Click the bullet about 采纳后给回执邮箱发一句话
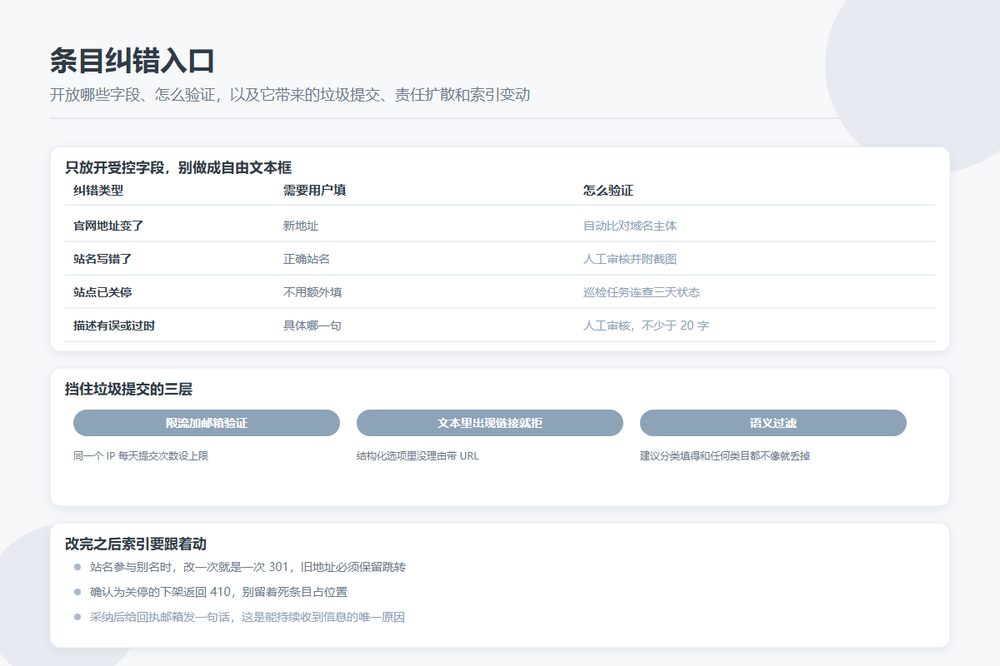Image resolution: width=1000 pixels, height=666 pixels. click(247, 617)
